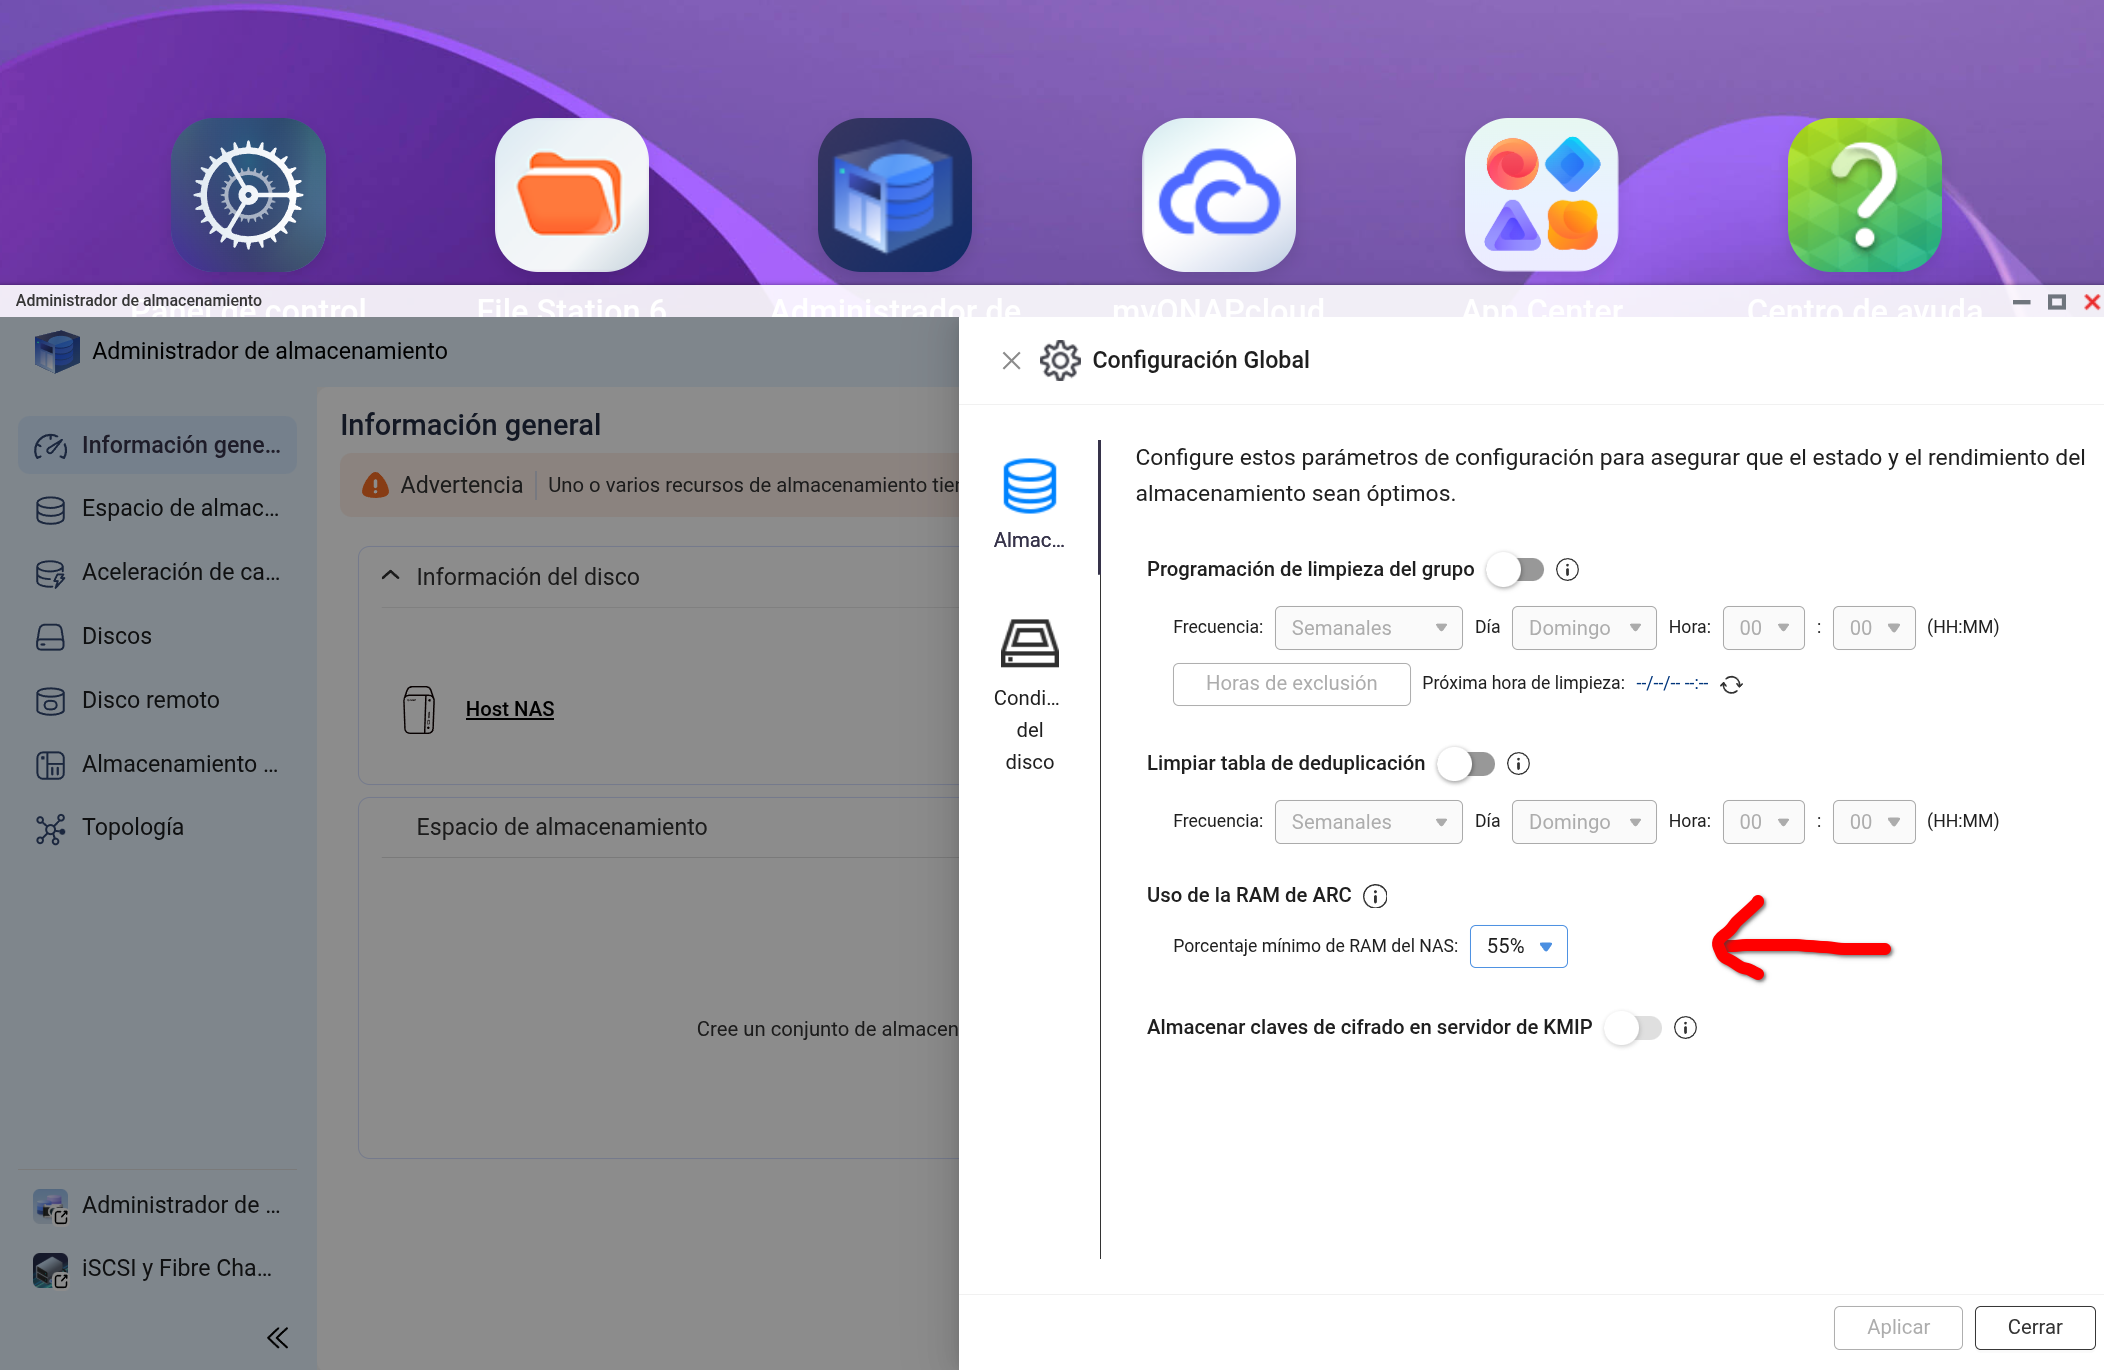
Task: Collapse the sidebar with double chevron icon
Action: tap(277, 1337)
